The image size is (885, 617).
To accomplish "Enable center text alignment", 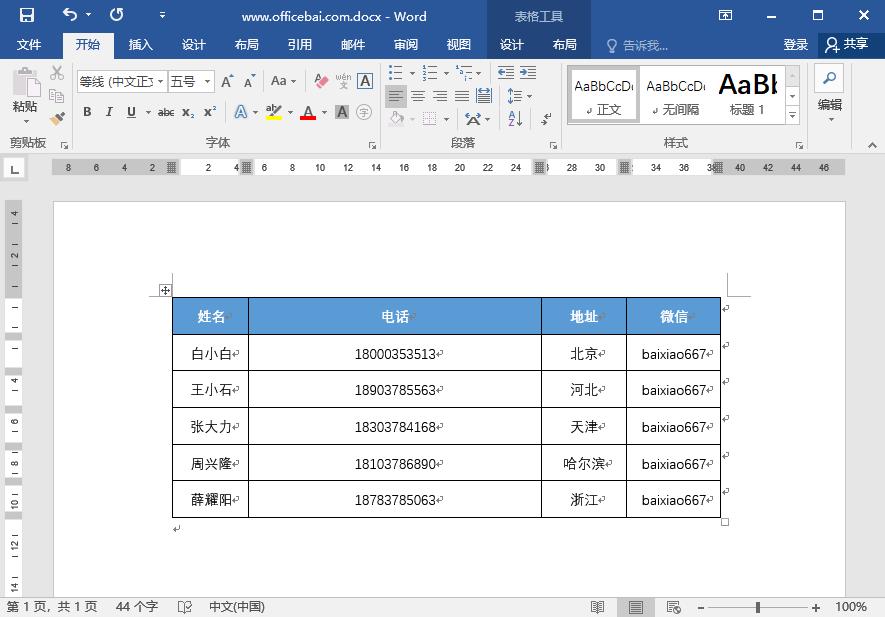I will [419, 96].
